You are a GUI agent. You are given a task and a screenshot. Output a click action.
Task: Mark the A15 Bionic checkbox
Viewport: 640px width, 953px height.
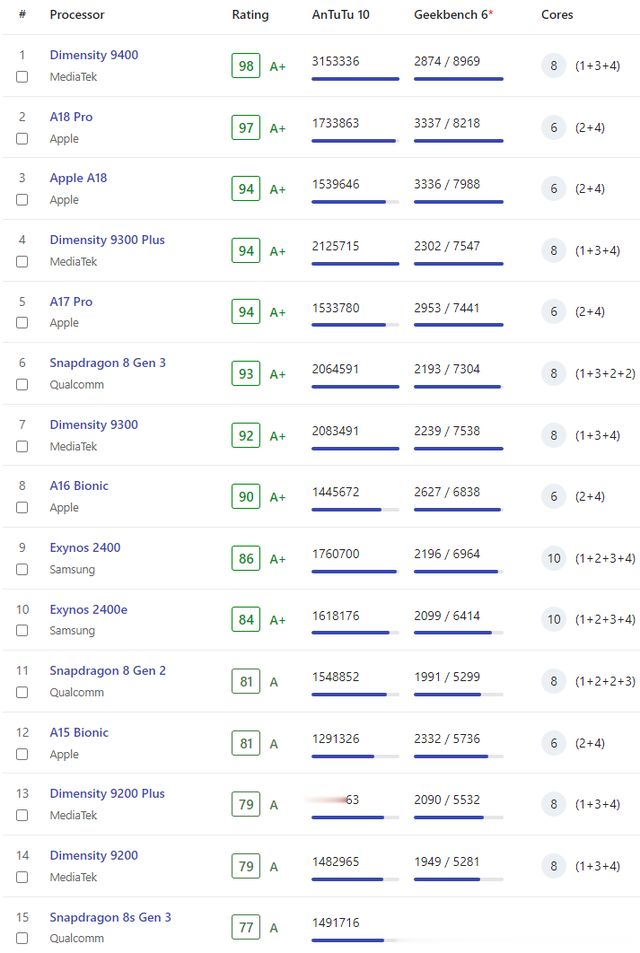22,755
